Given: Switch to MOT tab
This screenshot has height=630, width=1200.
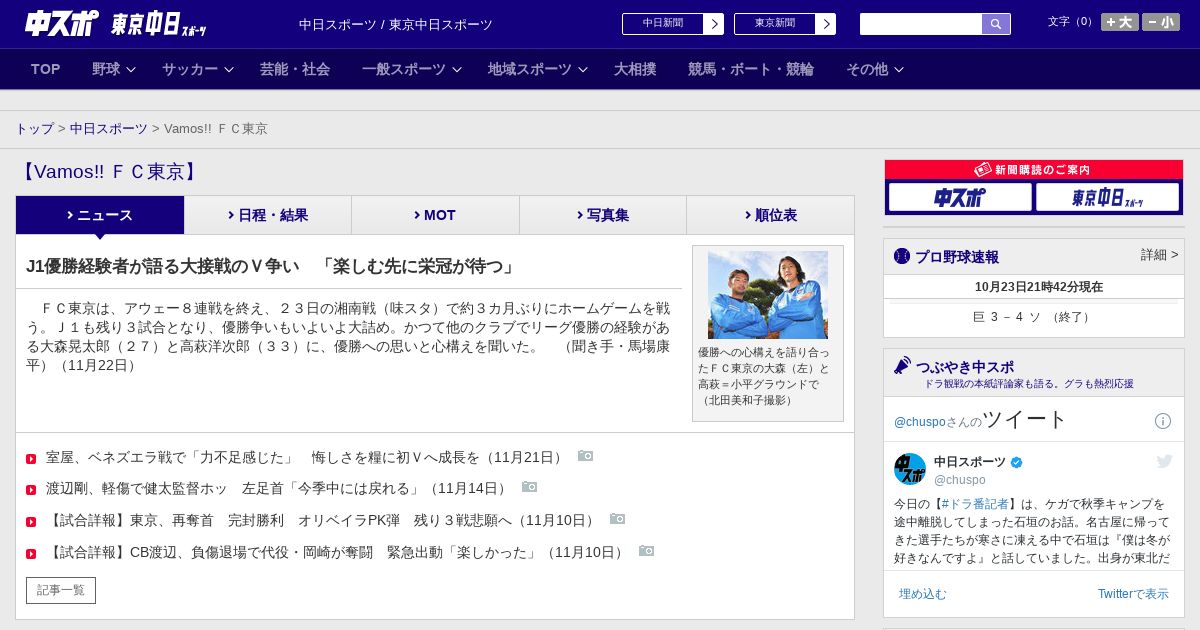Looking at the screenshot, I should coord(435,215).
